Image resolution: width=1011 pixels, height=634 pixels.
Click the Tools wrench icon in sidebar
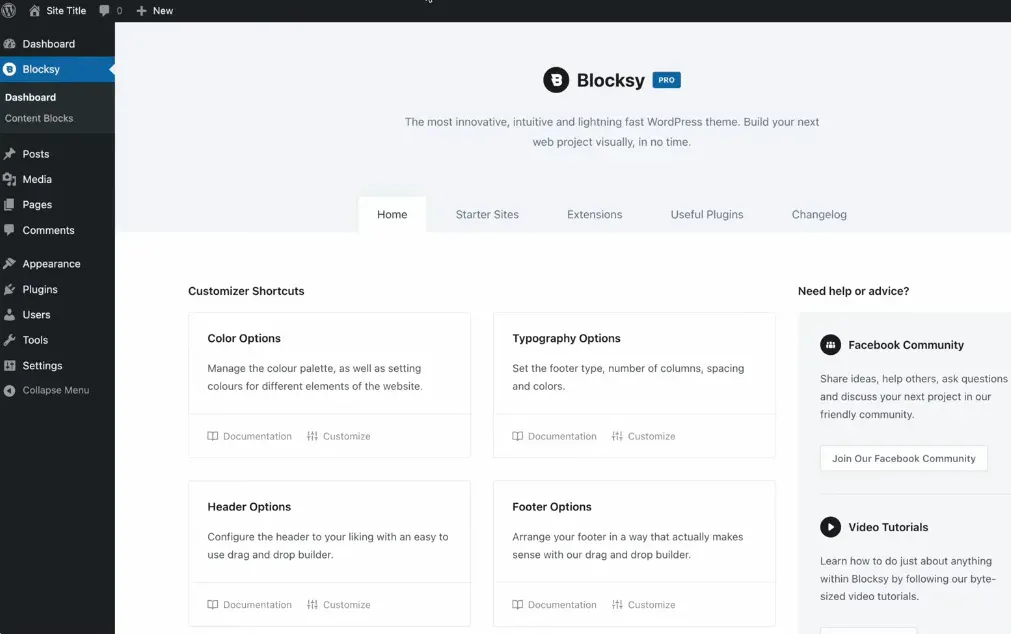(10, 340)
